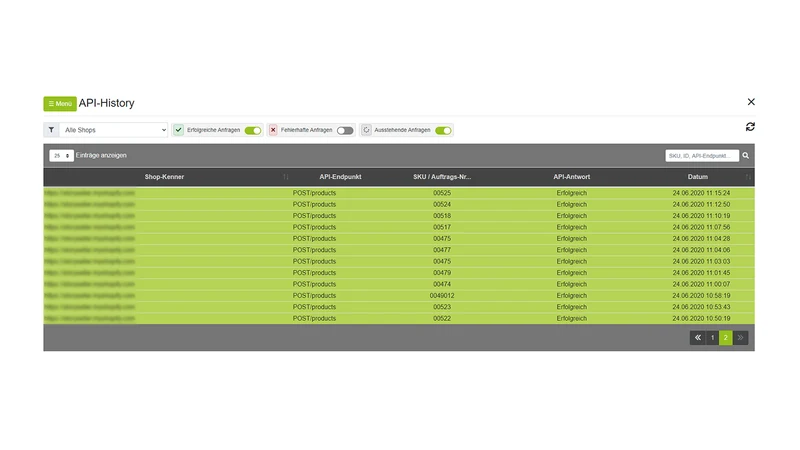Go to last page with double-right arrows
800x450 pixels.
pos(740,338)
